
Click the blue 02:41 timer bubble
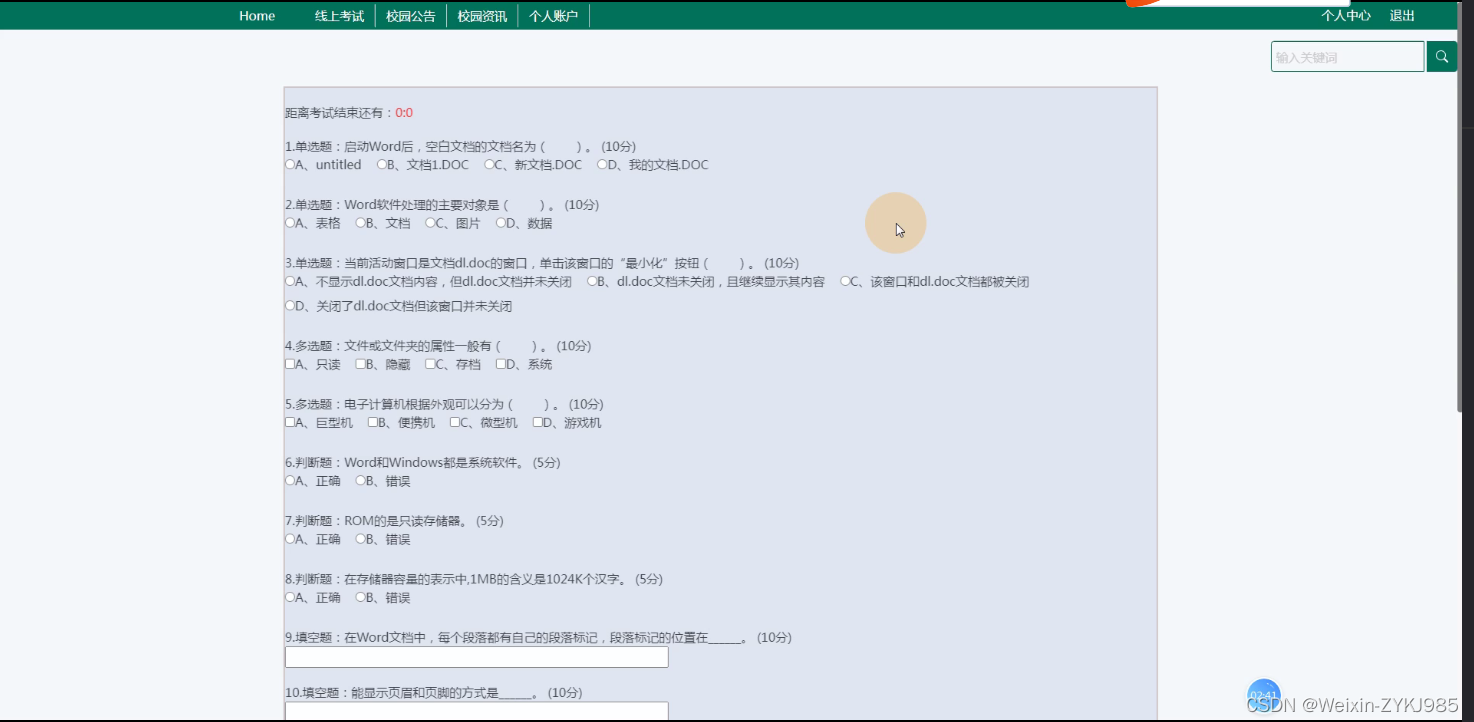click(1264, 694)
